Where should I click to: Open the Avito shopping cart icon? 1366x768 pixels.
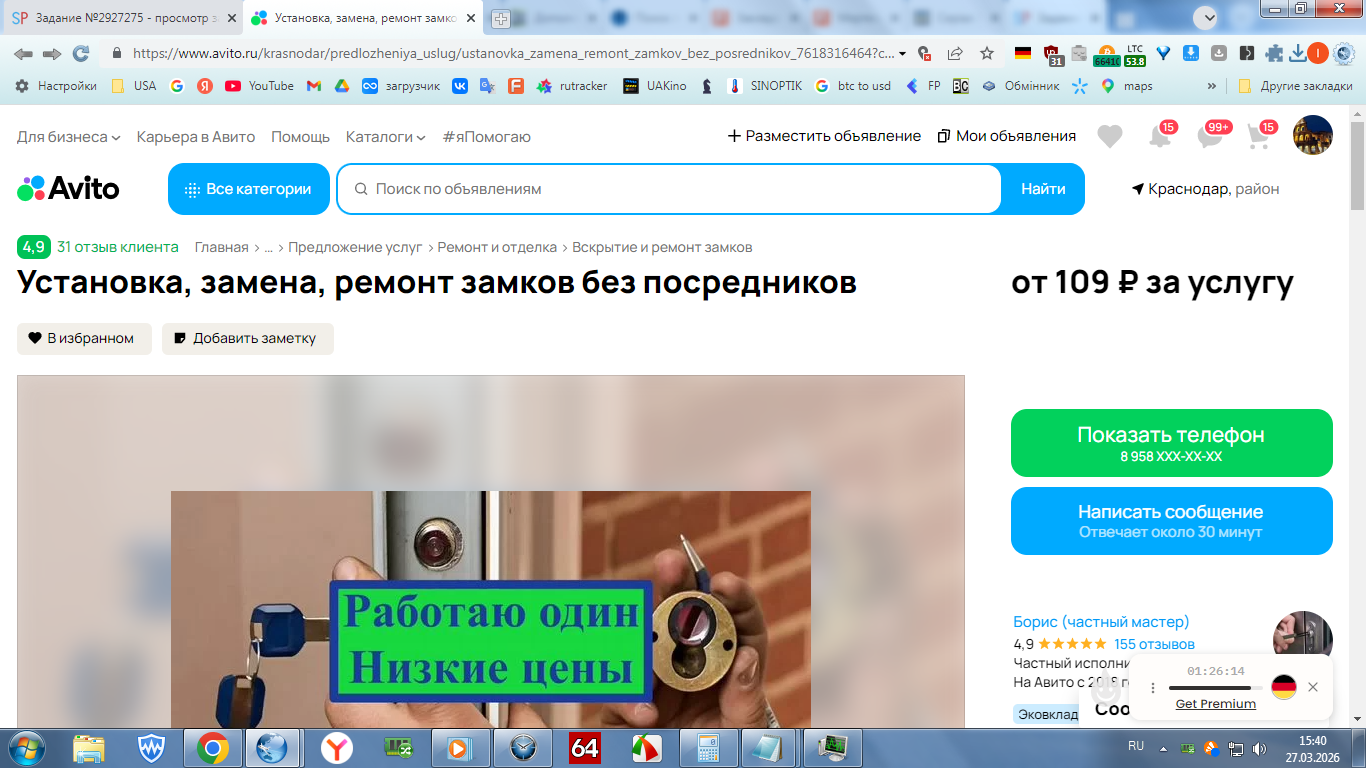[1259, 136]
